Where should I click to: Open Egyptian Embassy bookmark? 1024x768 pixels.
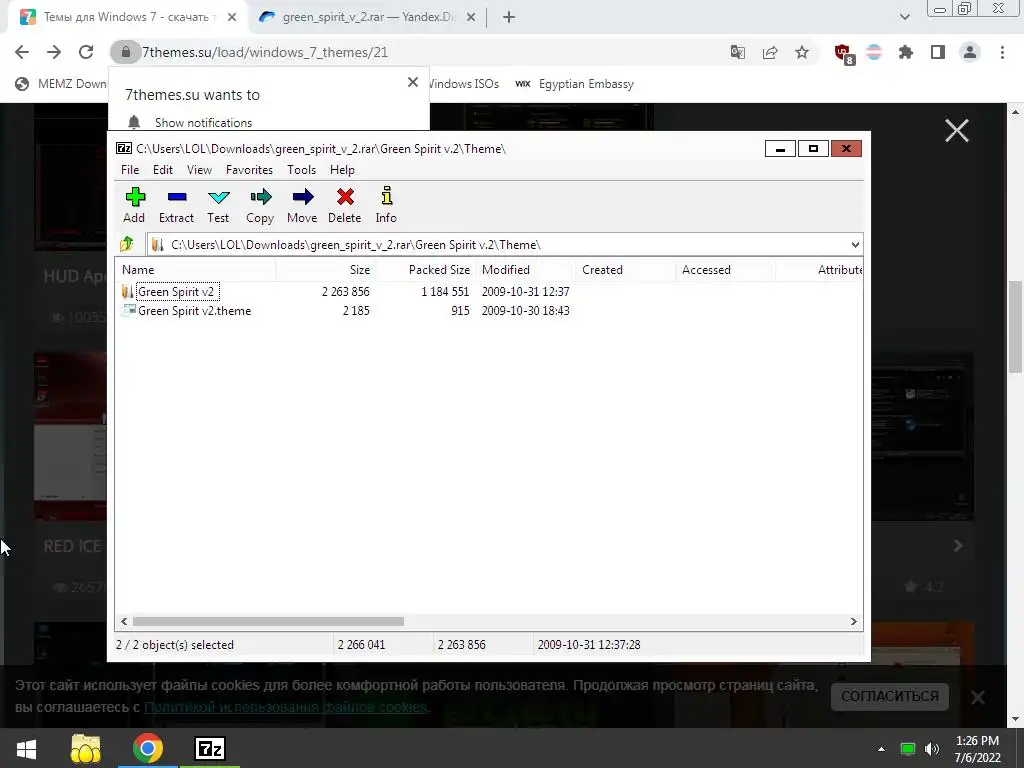tap(574, 84)
